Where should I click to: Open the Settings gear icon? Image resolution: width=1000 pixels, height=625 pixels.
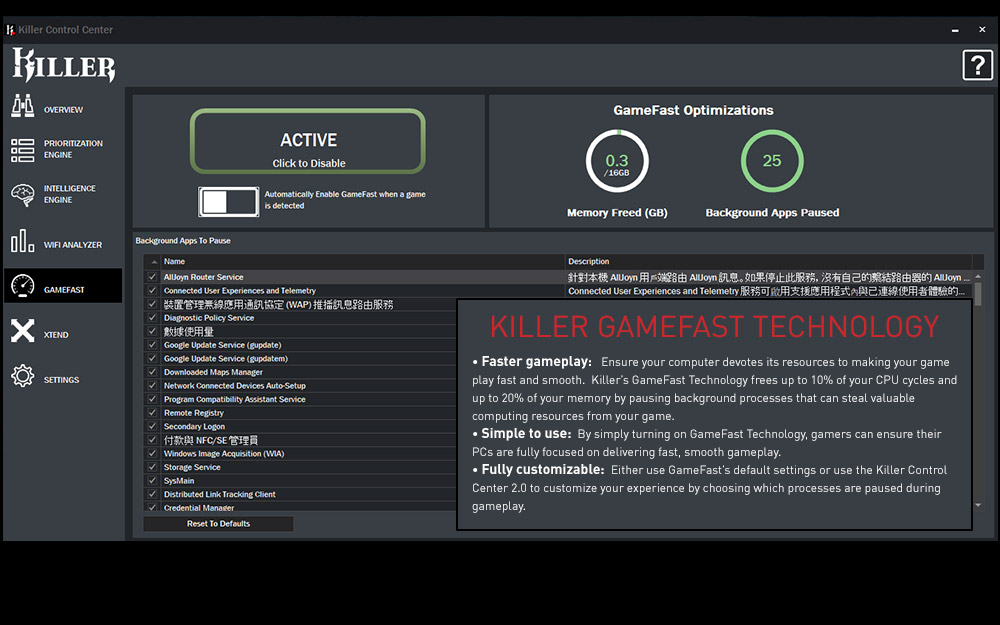point(22,376)
